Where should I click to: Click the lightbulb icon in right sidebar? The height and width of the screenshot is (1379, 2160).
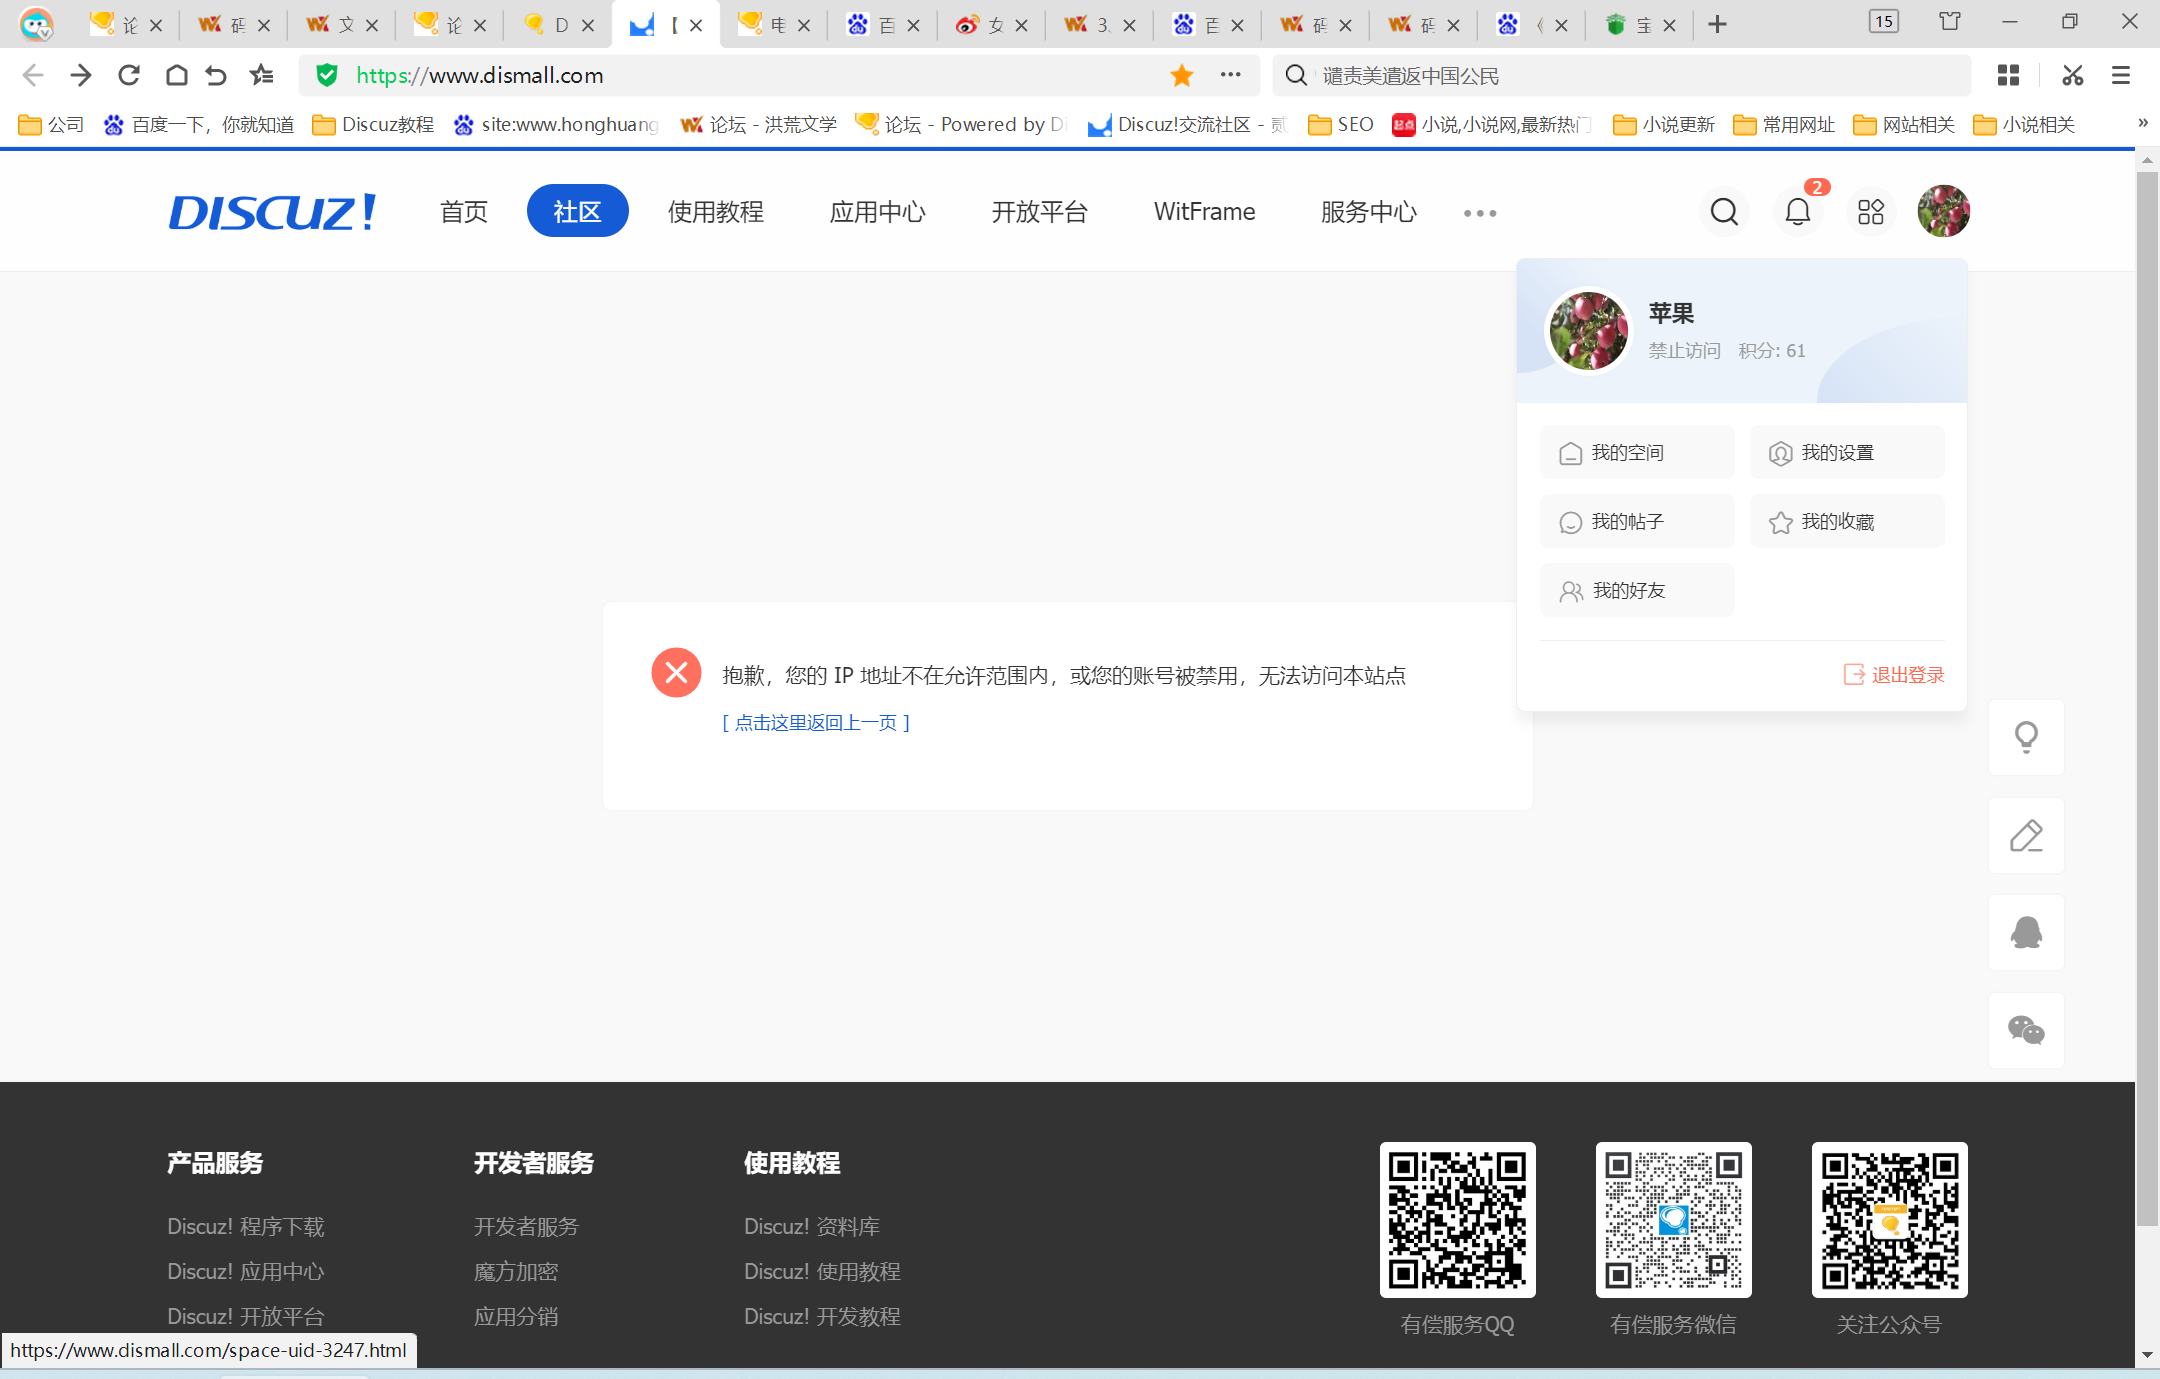tap(2026, 737)
